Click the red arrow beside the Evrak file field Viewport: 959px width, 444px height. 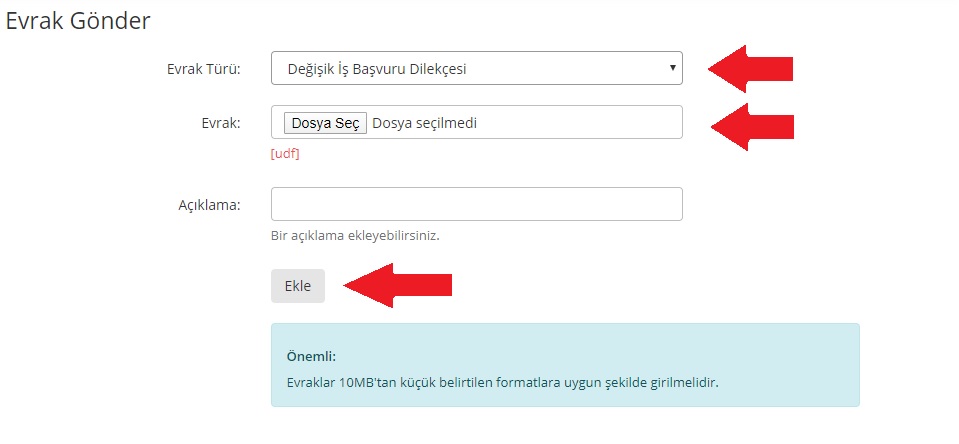tap(750, 126)
